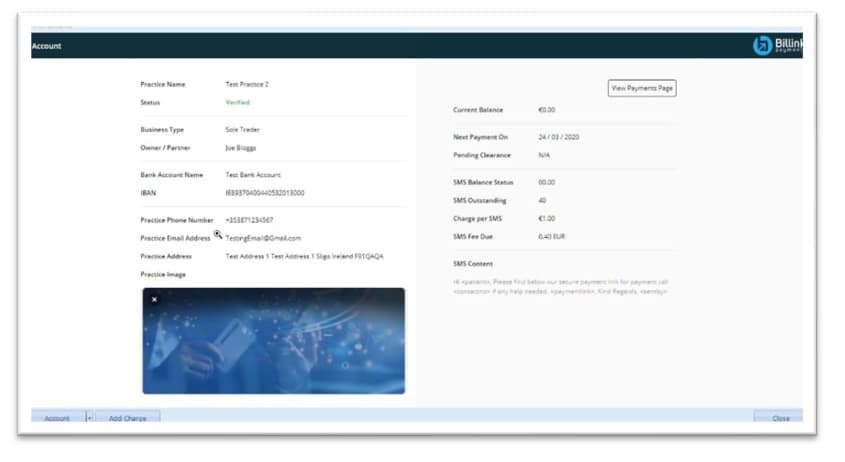Click the Next Payment On date value
Image resolution: width=845 pixels, height=462 pixels.
[561, 137]
